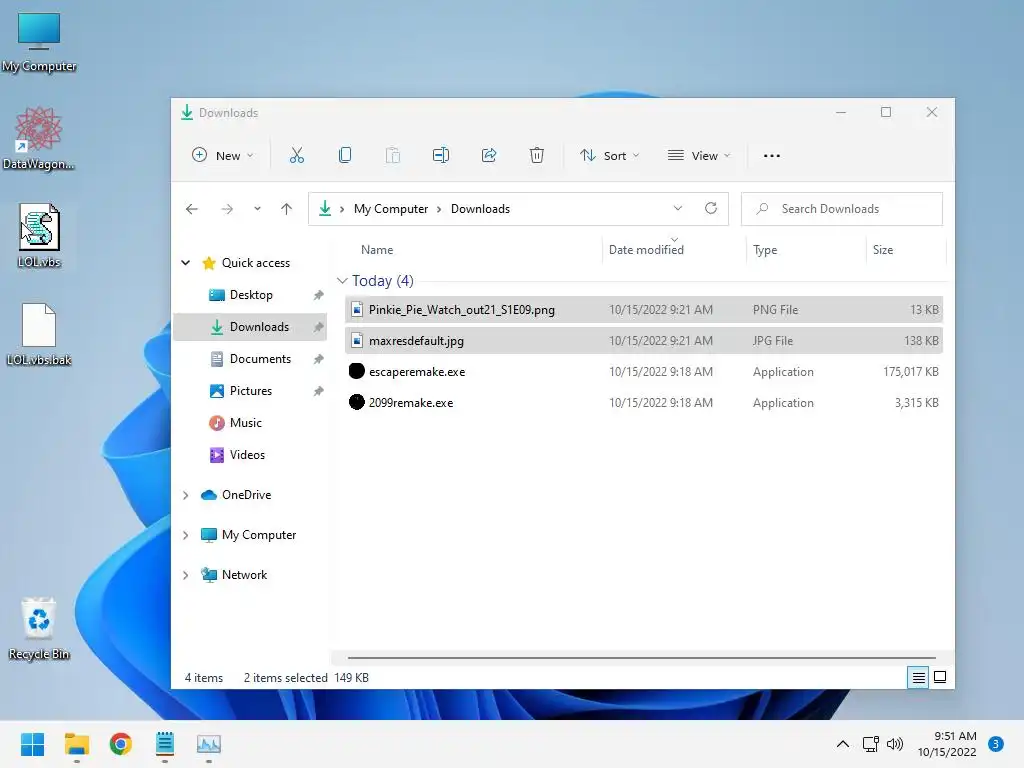This screenshot has height=768, width=1024.
Task: Refresh the Downloads folder view
Action: (711, 208)
